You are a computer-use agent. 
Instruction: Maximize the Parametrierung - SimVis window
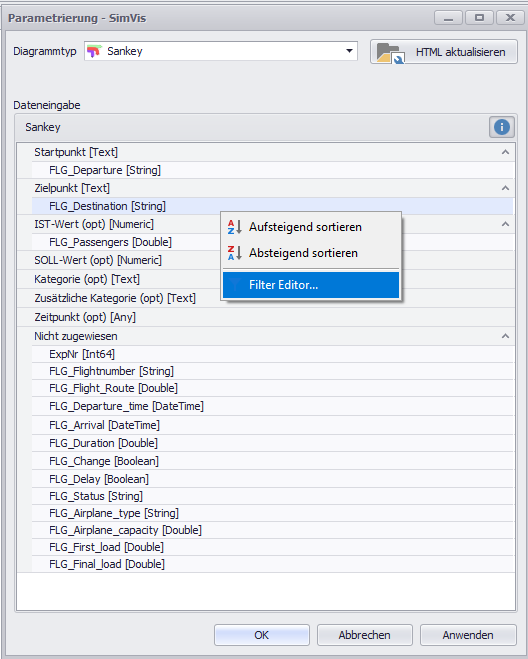pos(479,18)
